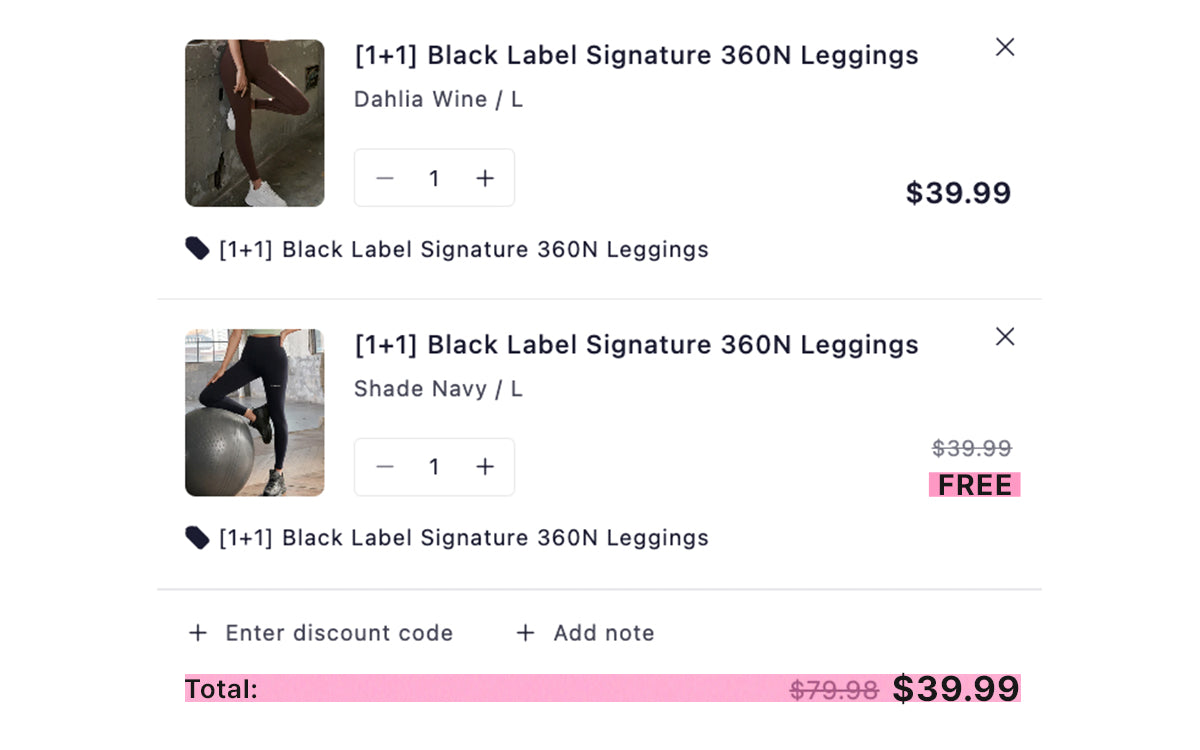Click the promotion label under Shade Navy item
This screenshot has width=1200, height=750.
click(x=464, y=538)
